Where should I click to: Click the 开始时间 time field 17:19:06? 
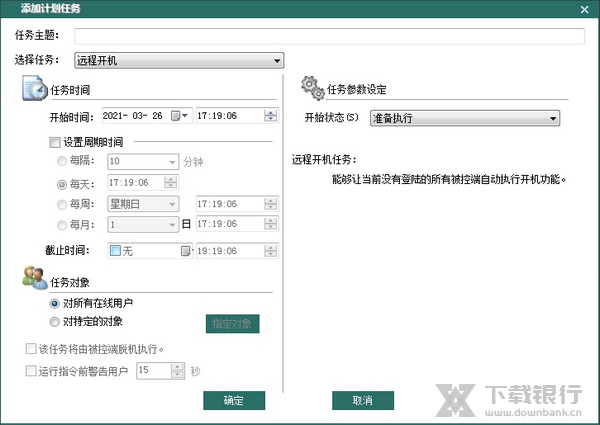click(237, 116)
